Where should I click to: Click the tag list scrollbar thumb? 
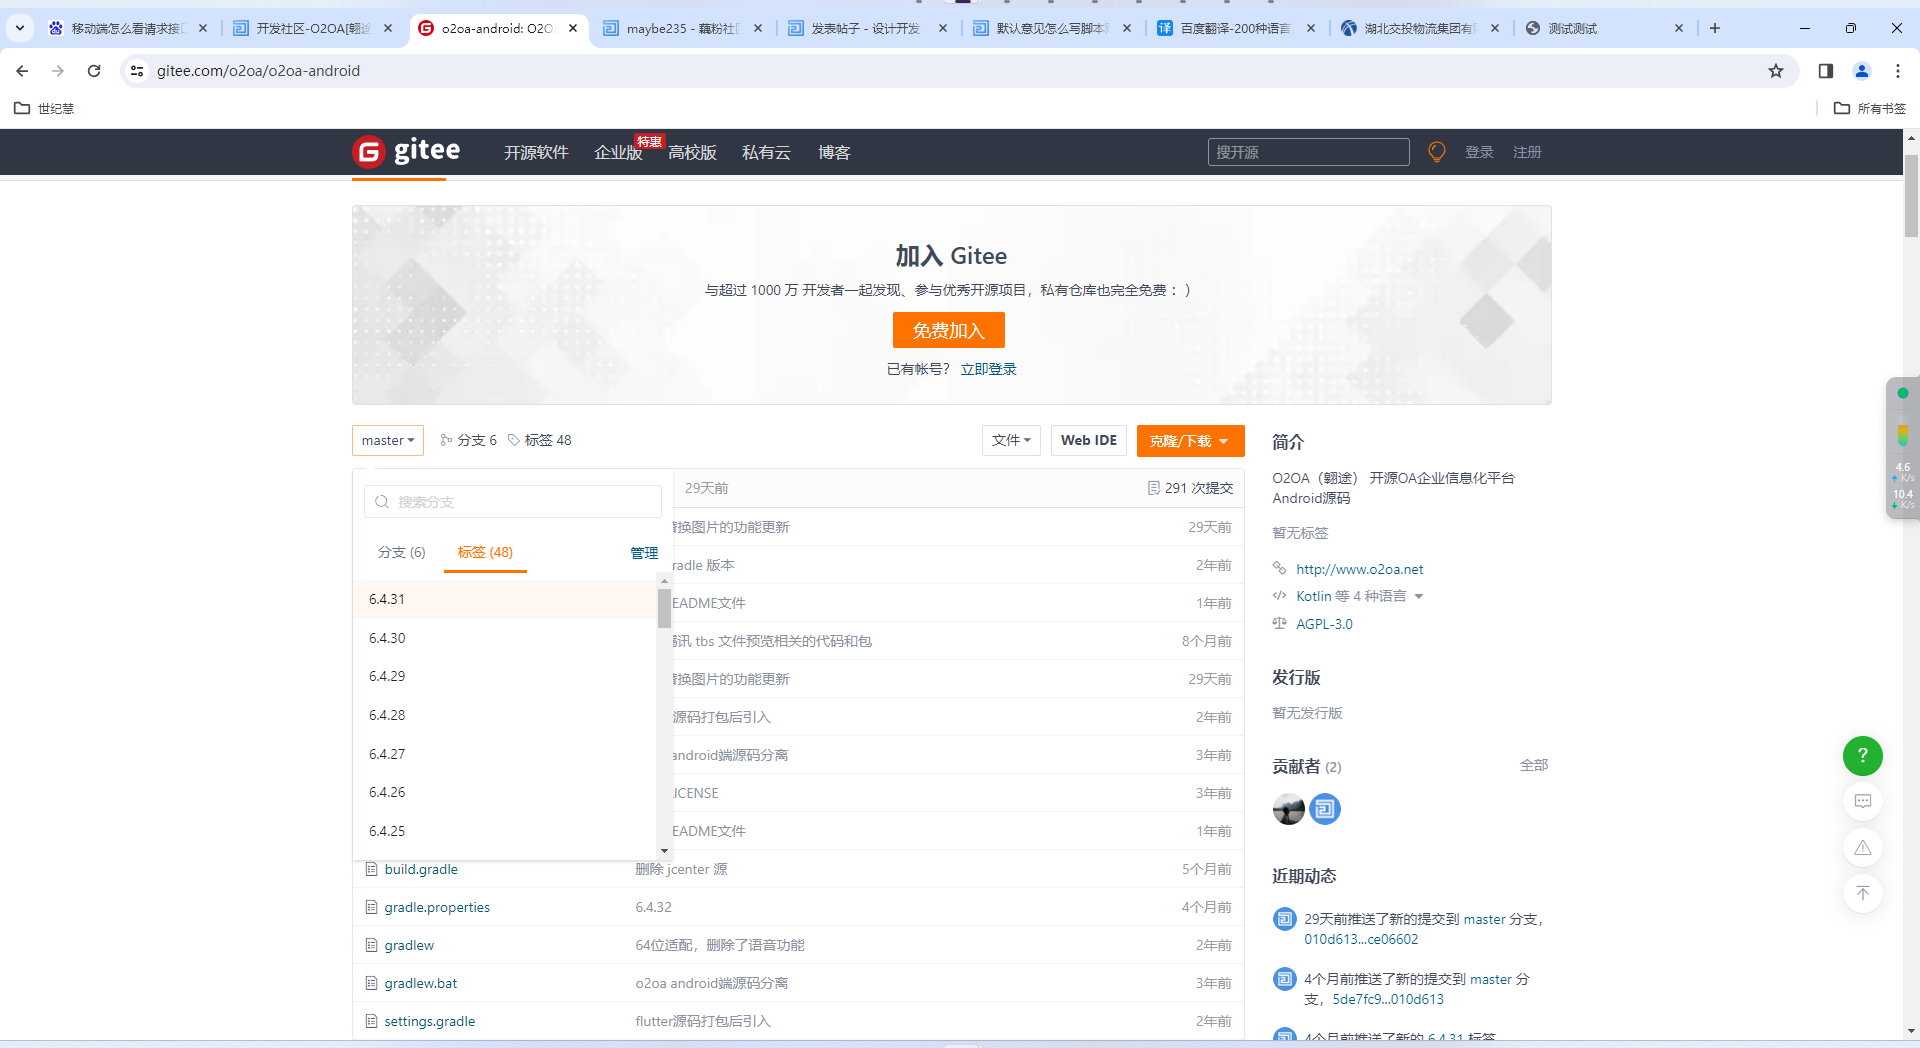click(664, 608)
